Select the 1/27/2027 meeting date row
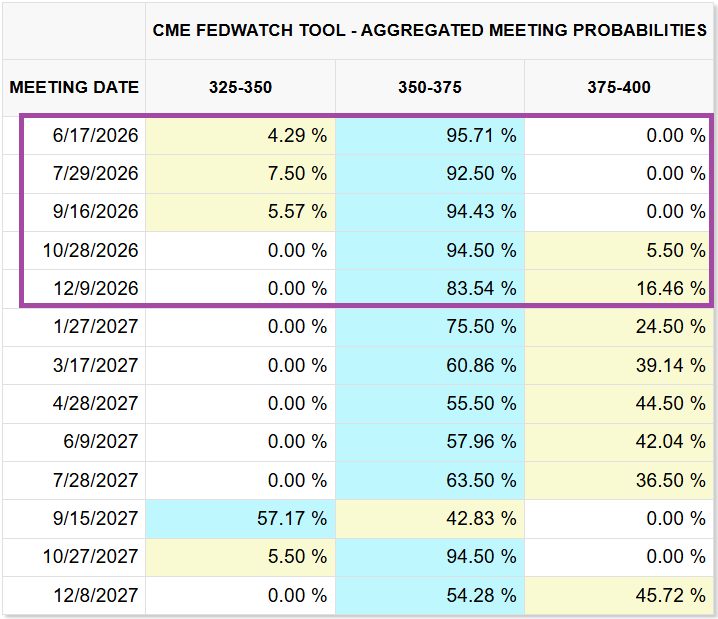This screenshot has height=619, width=718. pyautogui.click(x=358, y=327)
